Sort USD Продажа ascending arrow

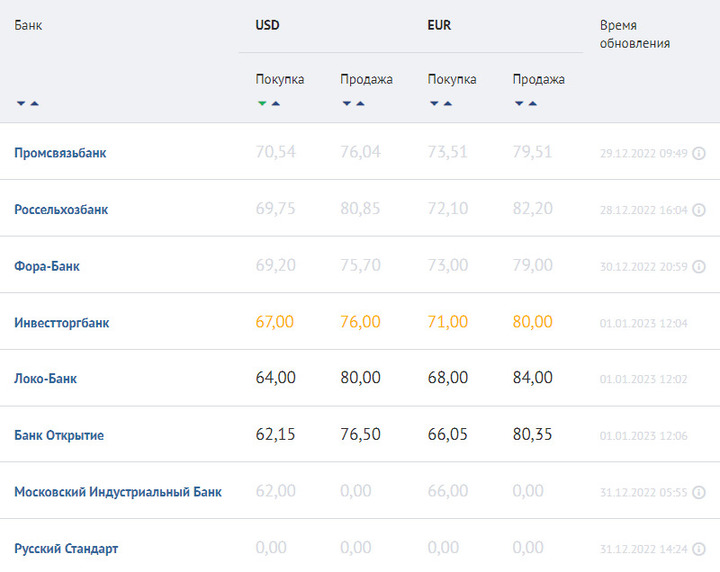[360, 103]
